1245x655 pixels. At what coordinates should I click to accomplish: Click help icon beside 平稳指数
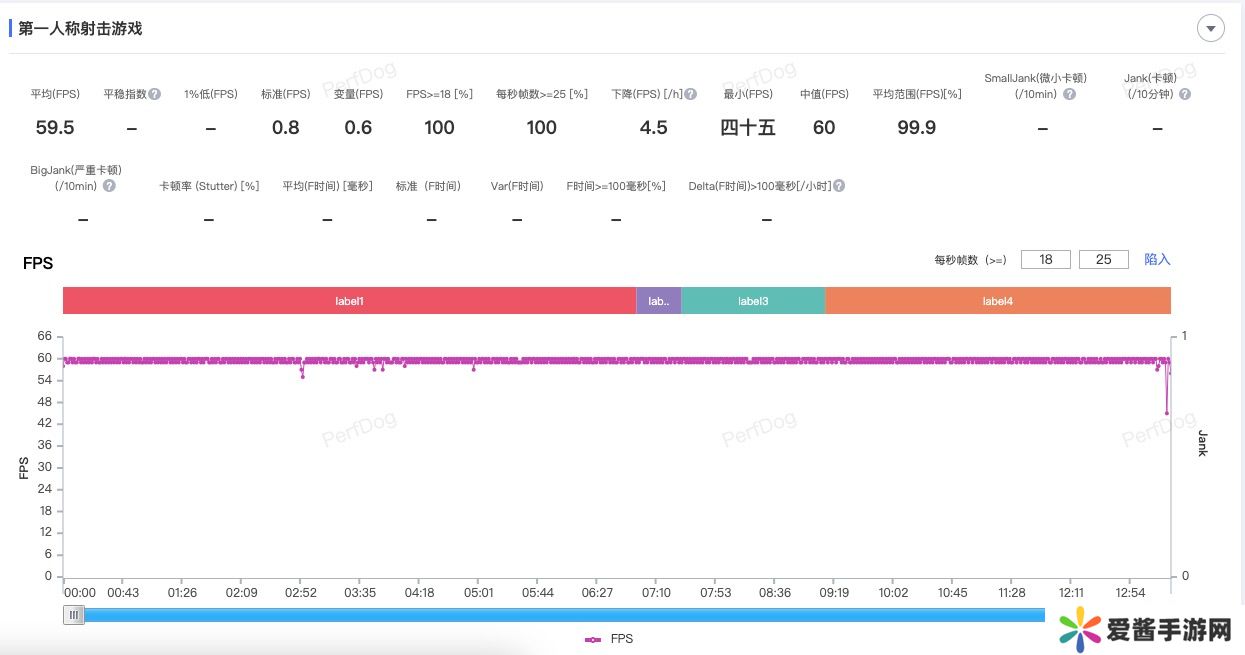(155, 94)
